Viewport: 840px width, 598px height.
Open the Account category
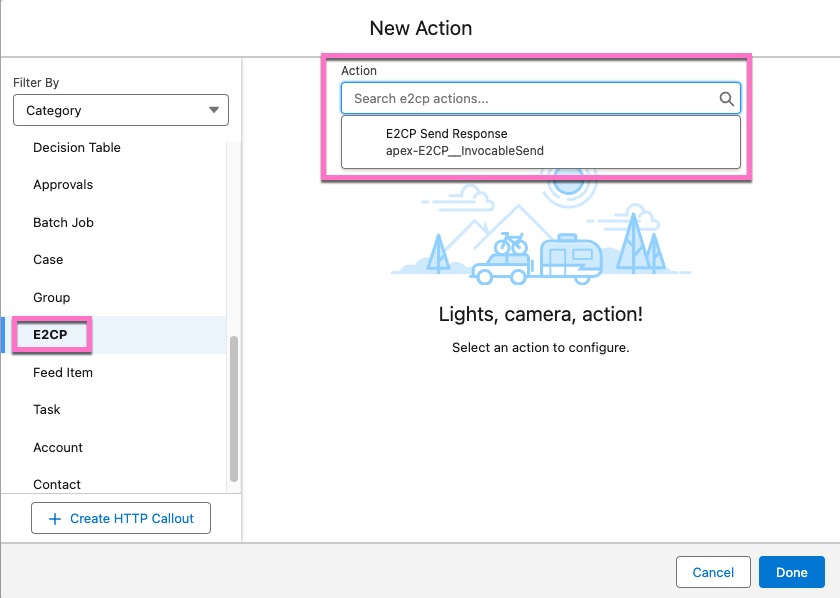coord(58,447)
